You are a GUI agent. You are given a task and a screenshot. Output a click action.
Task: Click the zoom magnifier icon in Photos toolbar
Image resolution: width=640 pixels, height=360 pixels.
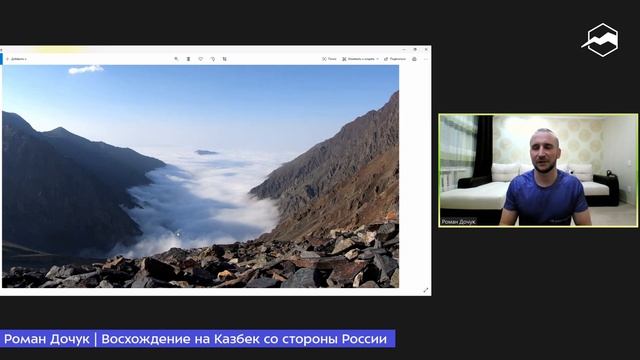pos(176,59)
